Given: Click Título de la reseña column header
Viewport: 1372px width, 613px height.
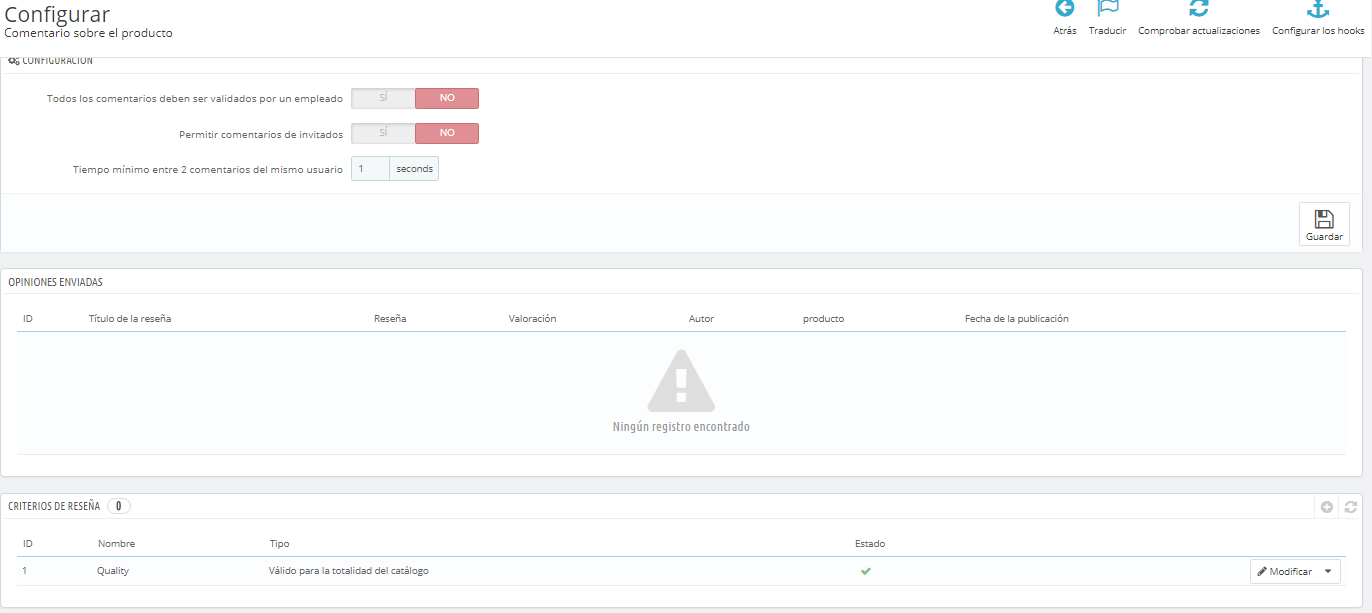Looking at the screenshot, I should (x=129, y=319).
